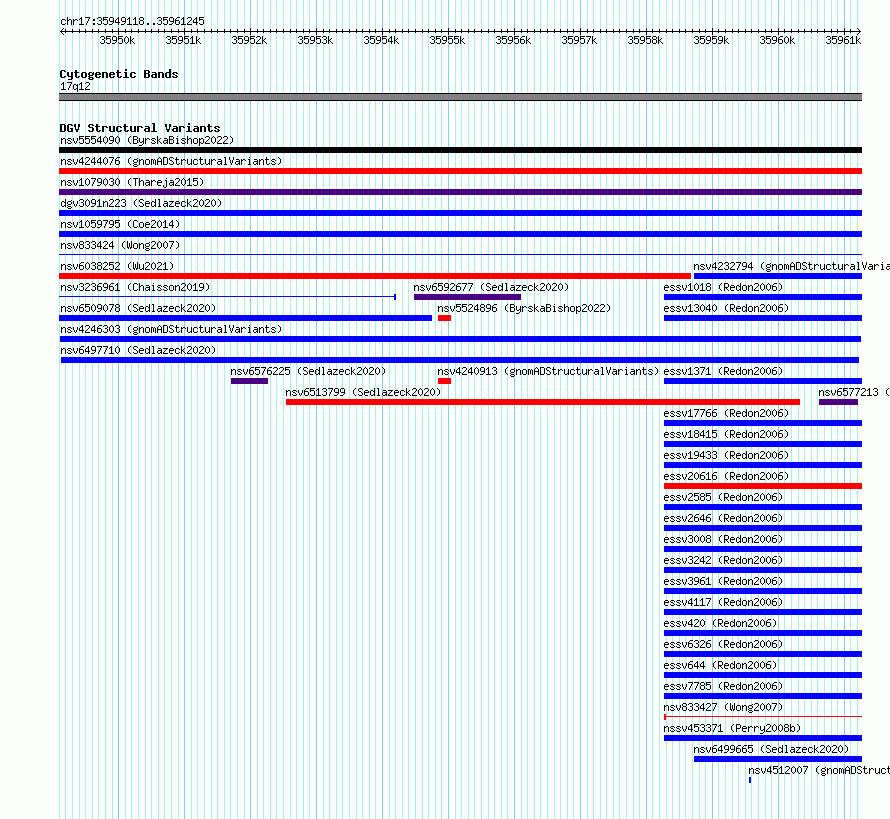The width and height of the screenshot is (890, 819).
Task: Click the nsv6577213 variant label
Action: pos(854,392)
